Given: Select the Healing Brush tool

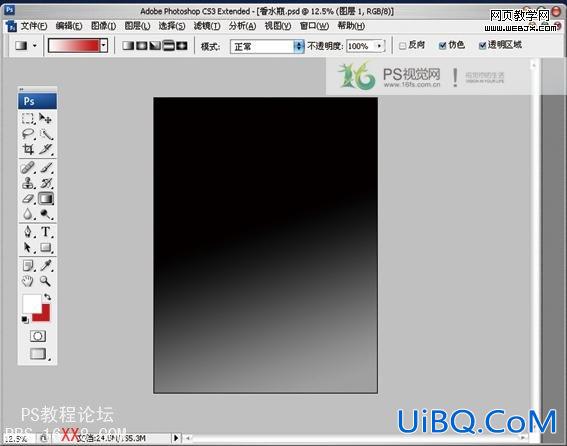Looking at the screenshot, I should coord(28,168).
